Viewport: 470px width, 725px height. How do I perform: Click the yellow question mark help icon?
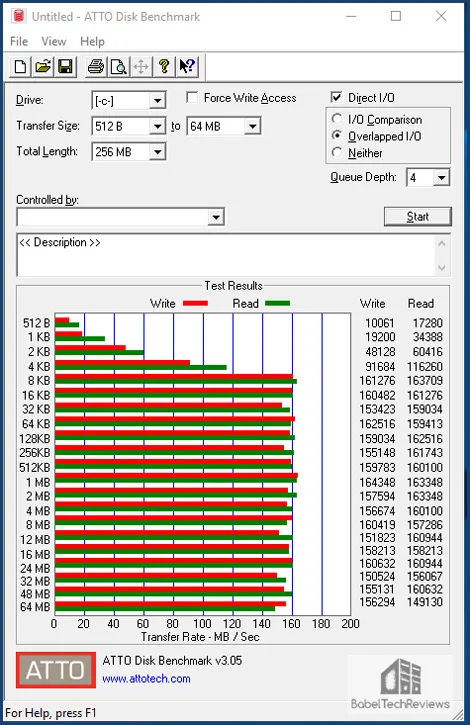[x=164, y=67]
